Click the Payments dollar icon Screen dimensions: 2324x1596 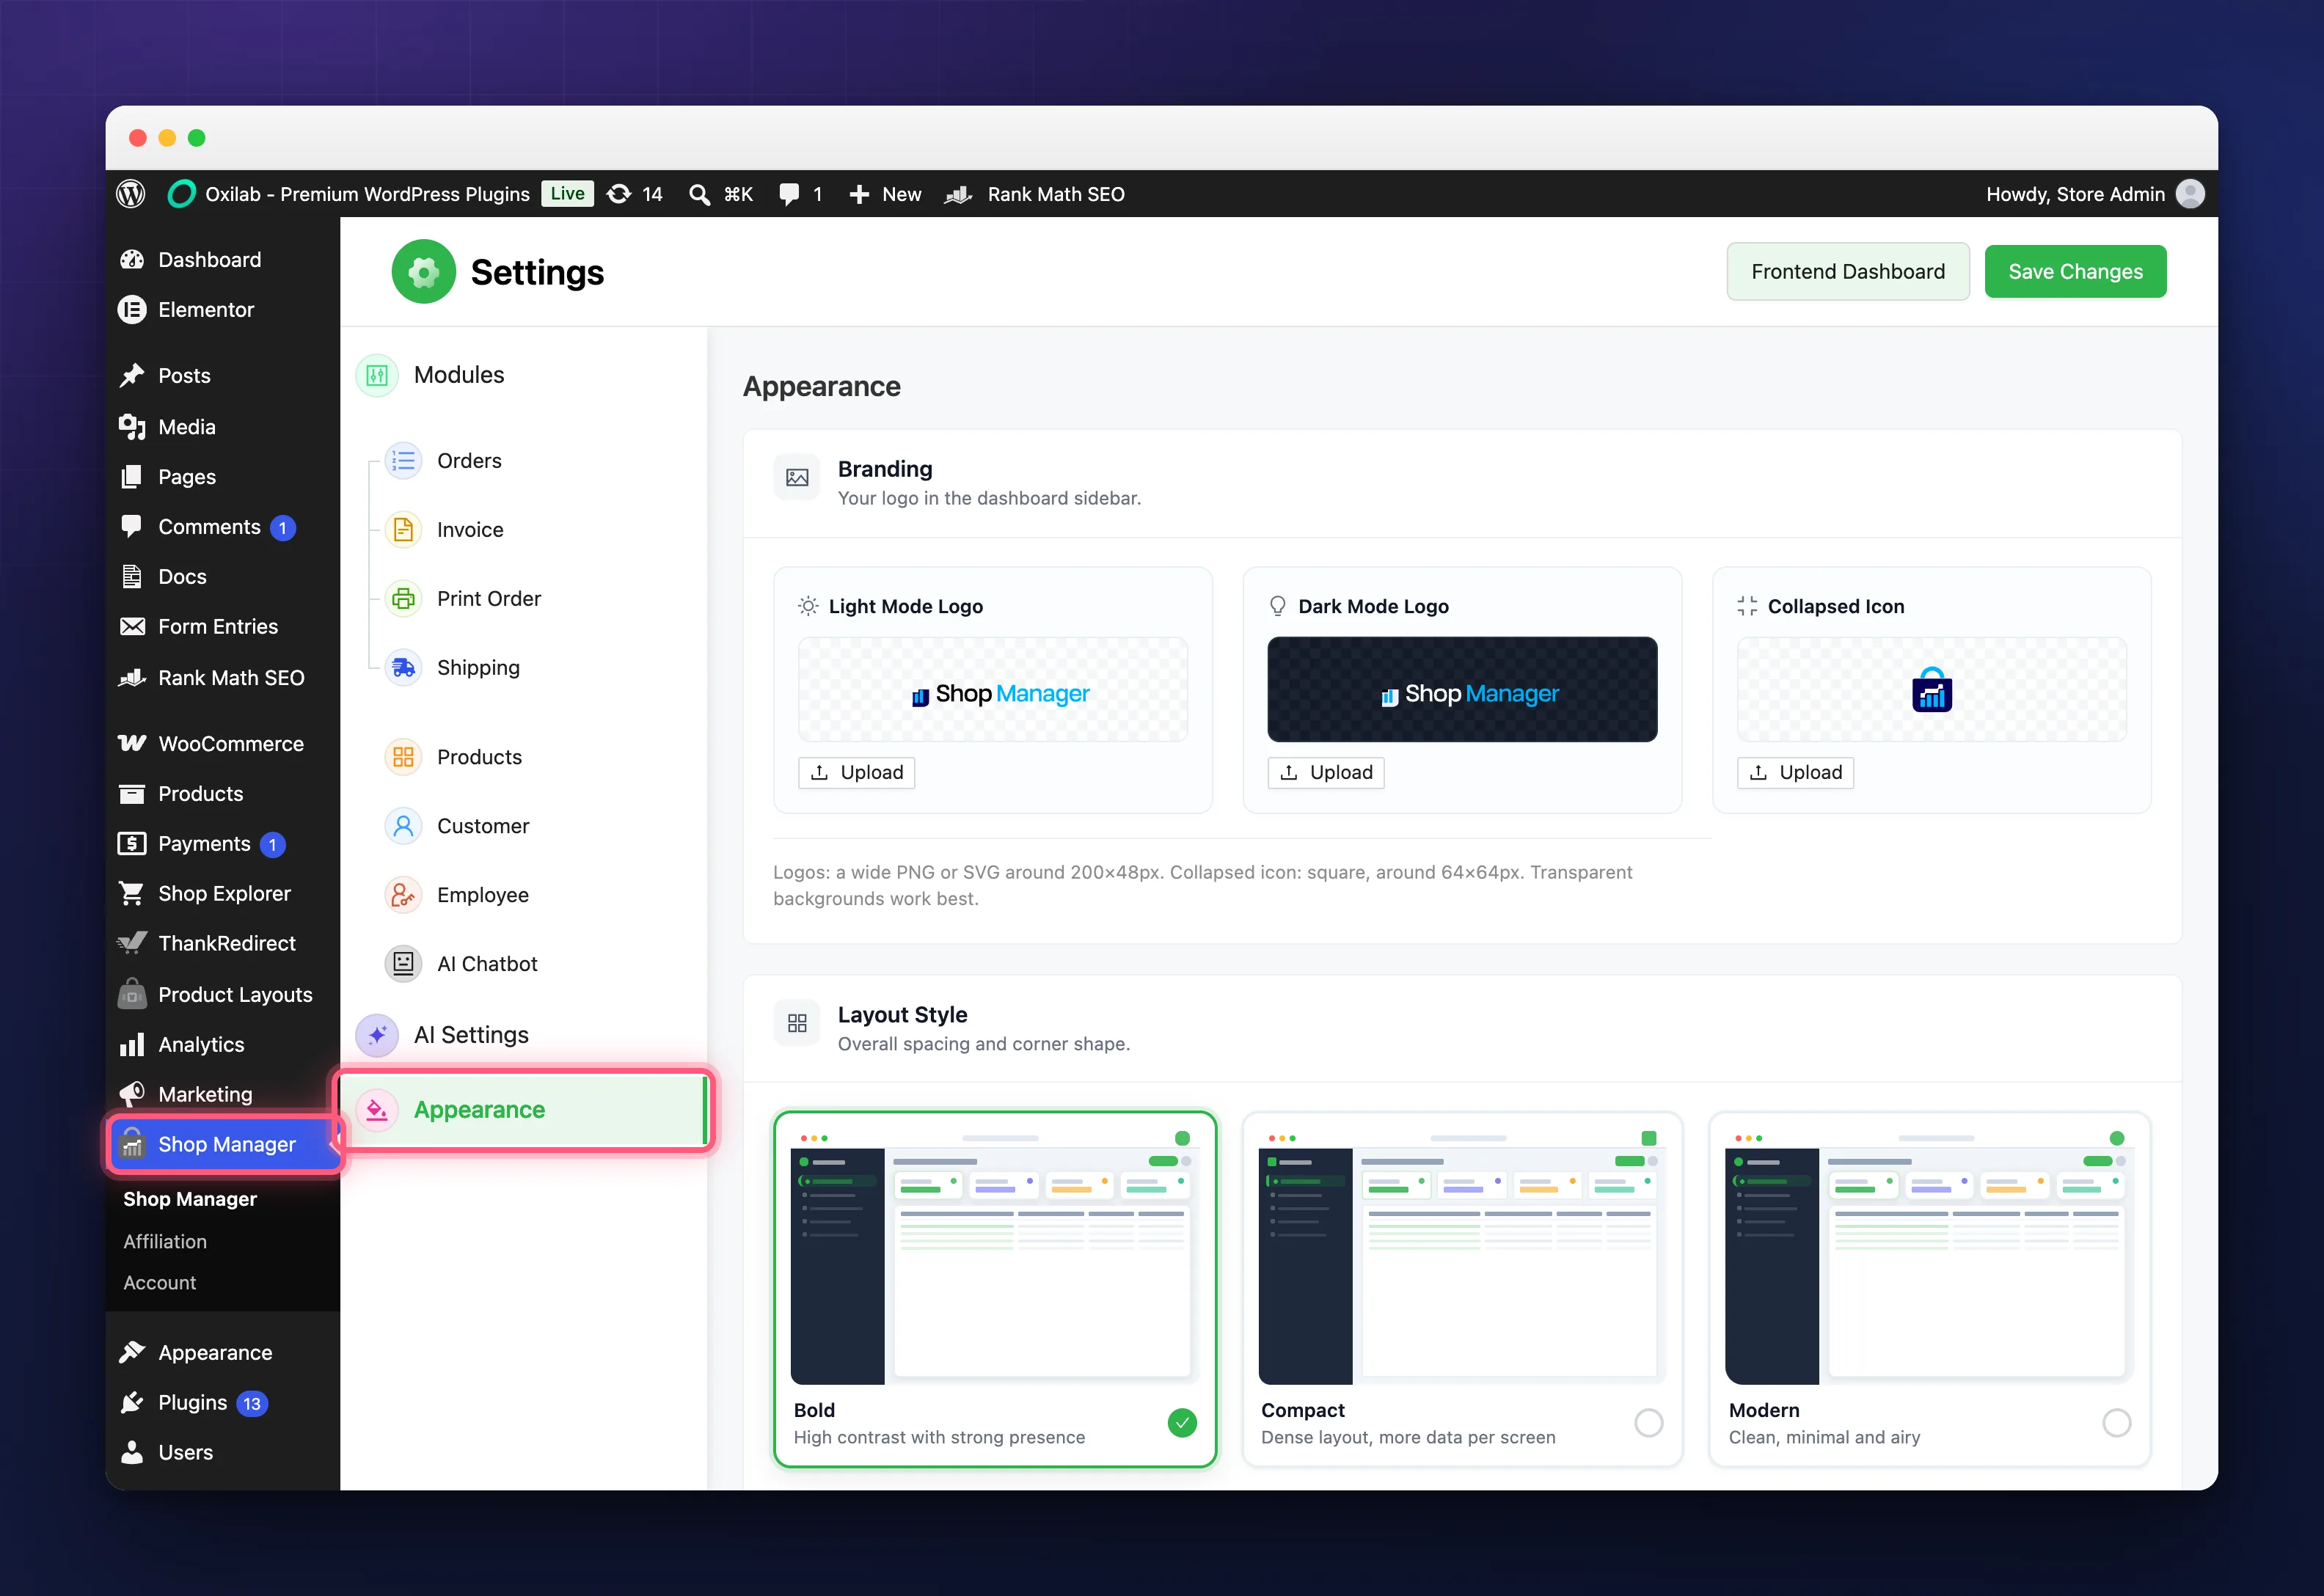(132, 844)
